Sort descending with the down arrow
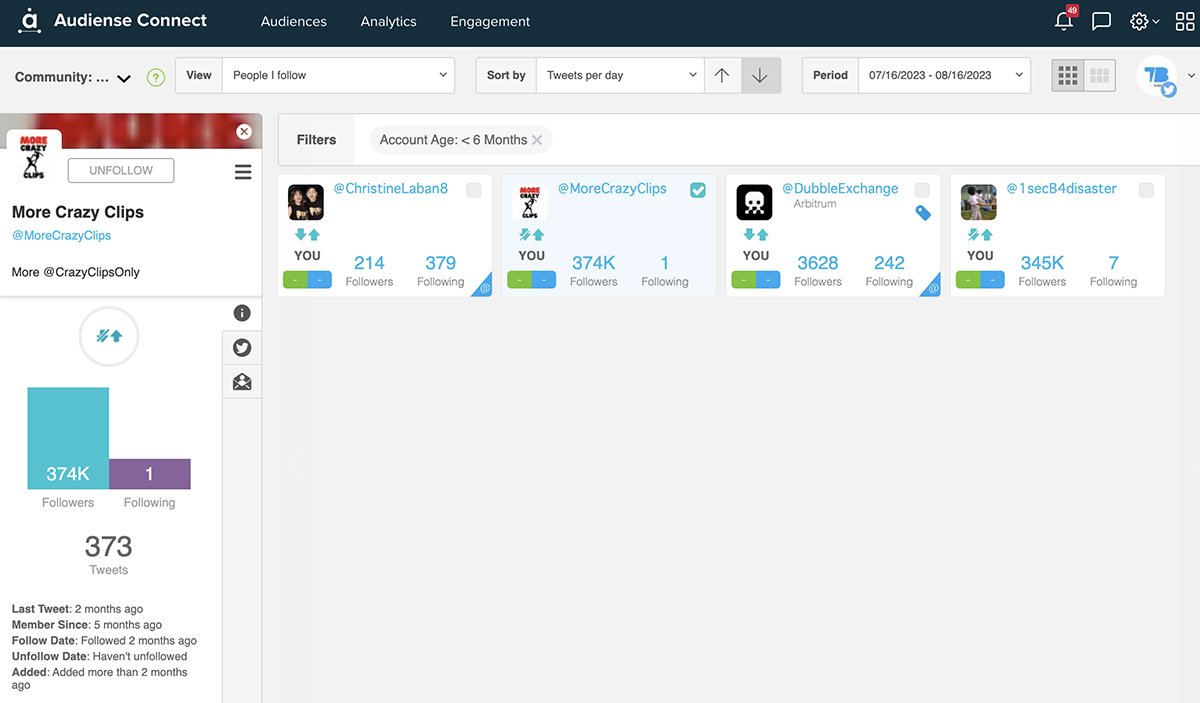This screenshot has height=703, width=1200. [x=760, y=75]
